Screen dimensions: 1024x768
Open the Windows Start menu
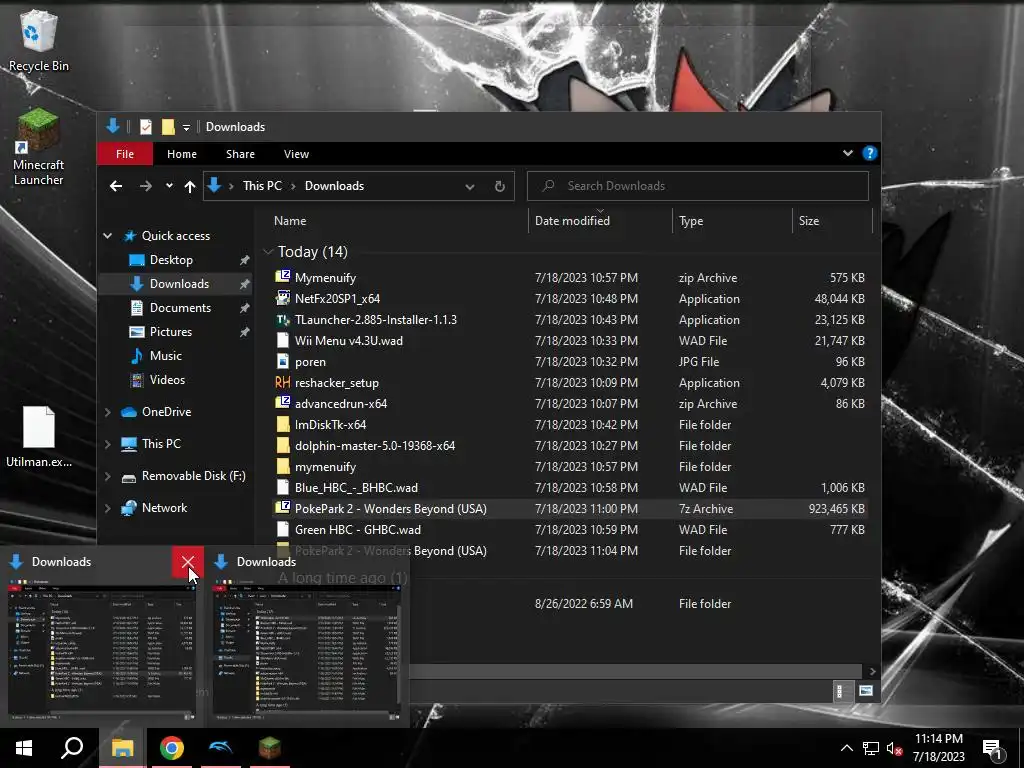pyautogui.click(x=24, y=748)
